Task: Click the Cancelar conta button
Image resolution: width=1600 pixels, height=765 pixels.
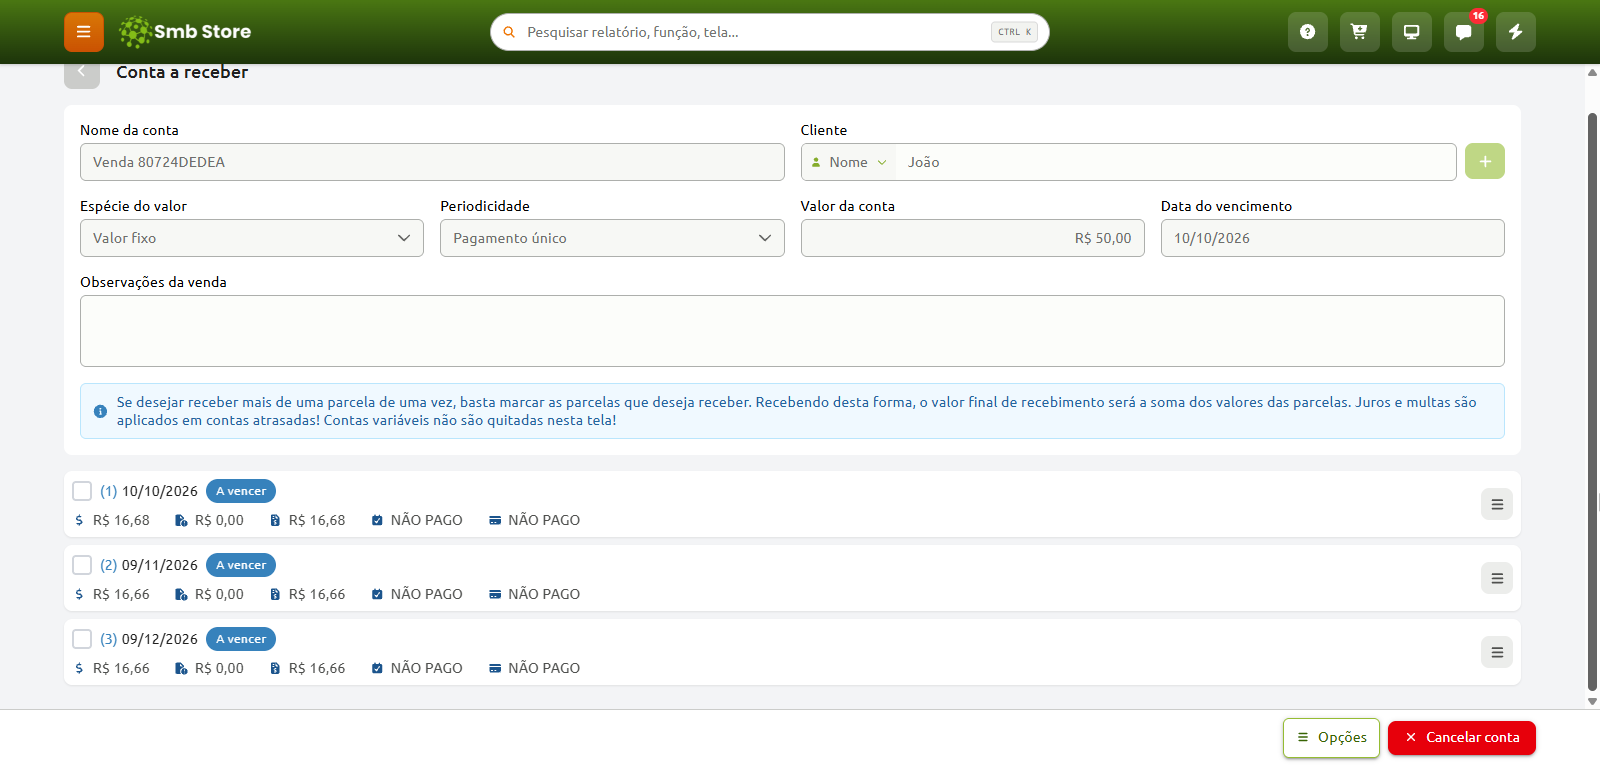Action: pyautogui.click(x=1462, y=738)
